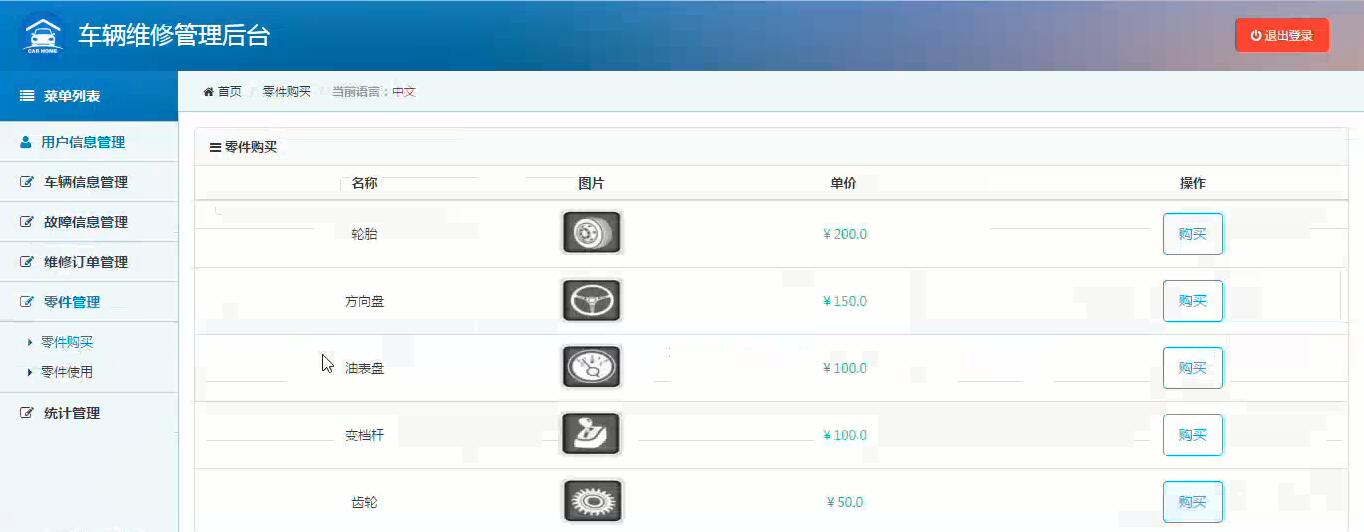Viewport: 1364px width, 532px height.
Task: Click the ¥100.0 price in the 变档杆 row
Action: 844,435
